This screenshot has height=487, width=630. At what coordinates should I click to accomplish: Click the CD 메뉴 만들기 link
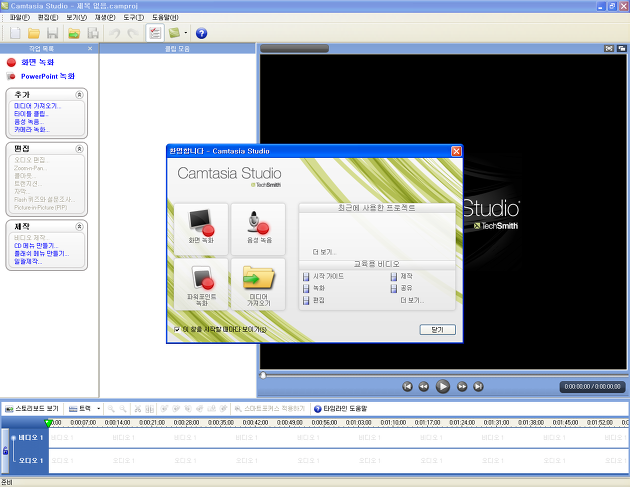pos(36,246)
